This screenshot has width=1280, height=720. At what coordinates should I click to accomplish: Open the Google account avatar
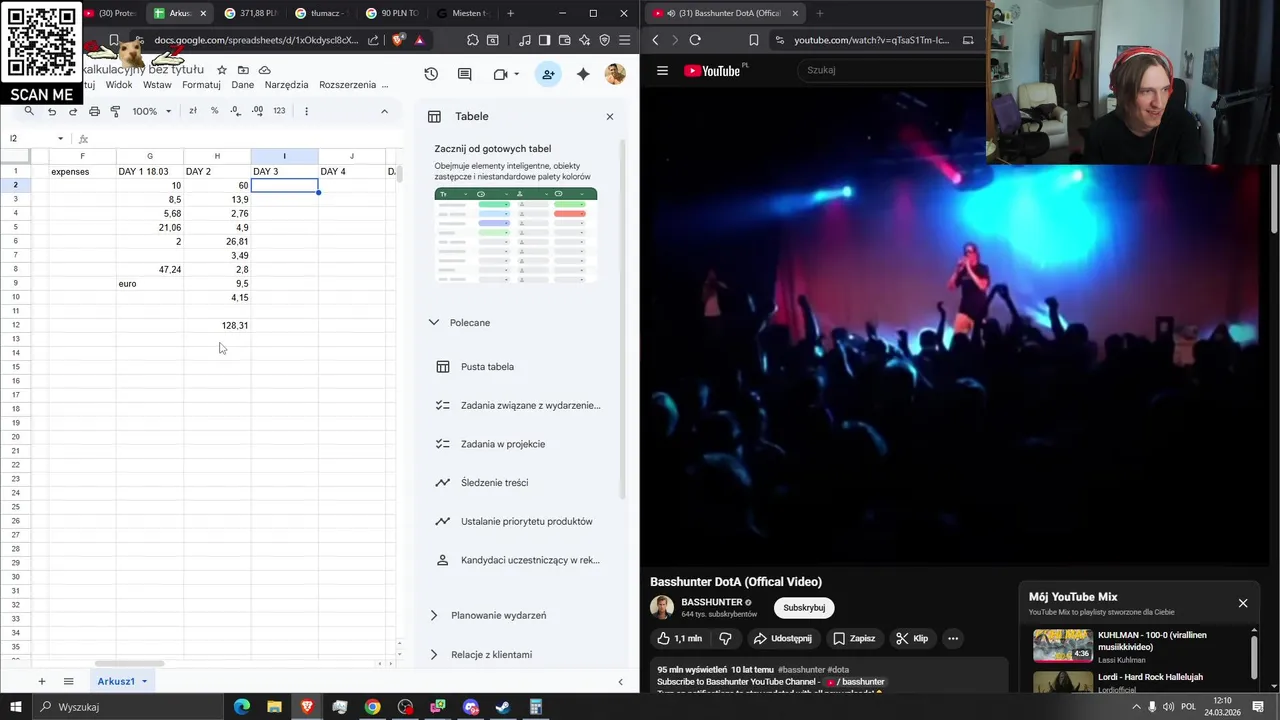(615, 74)
